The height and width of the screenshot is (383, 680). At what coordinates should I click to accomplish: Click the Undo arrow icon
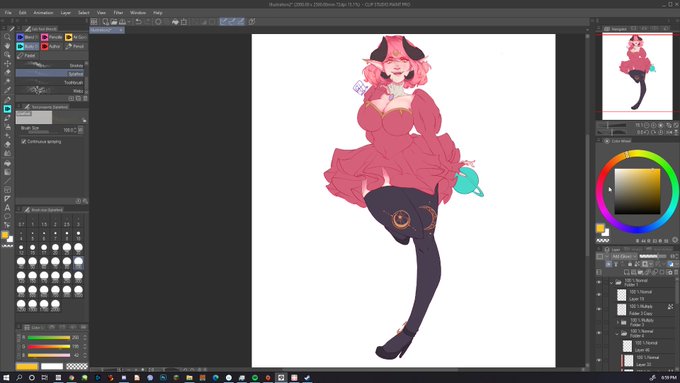click(x=139, y=22)
